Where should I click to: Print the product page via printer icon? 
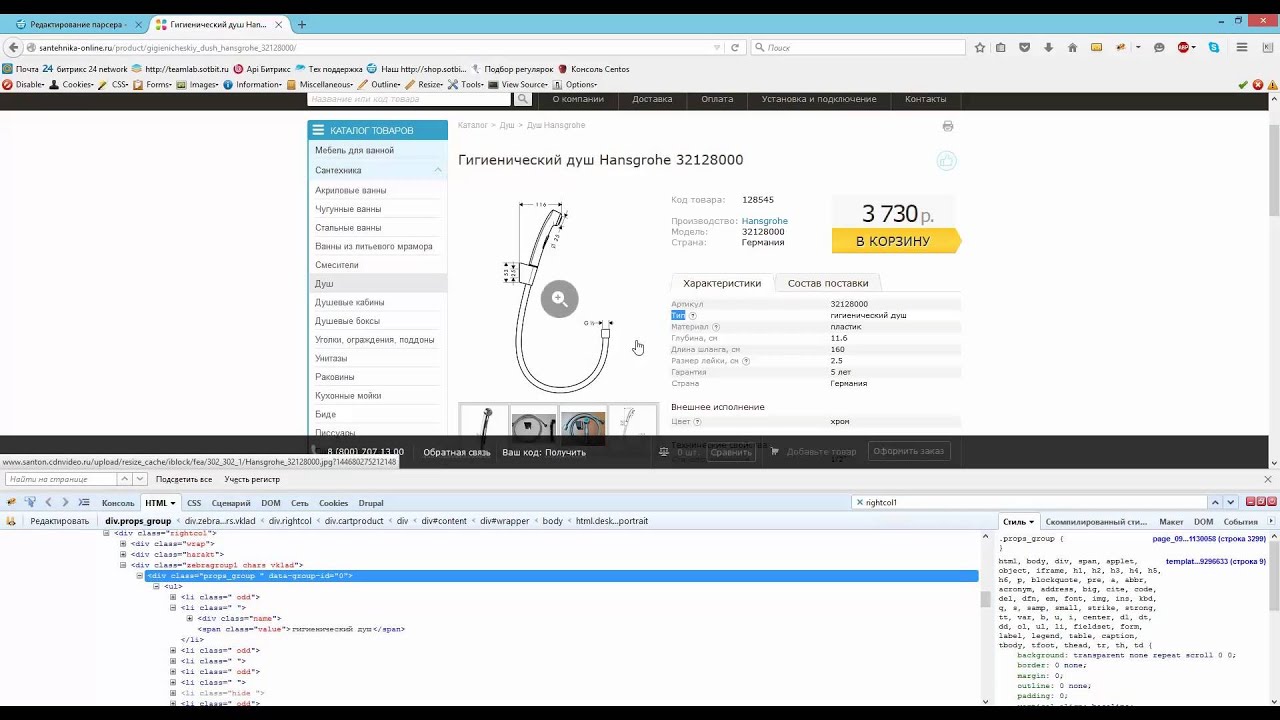coord(948,126)
